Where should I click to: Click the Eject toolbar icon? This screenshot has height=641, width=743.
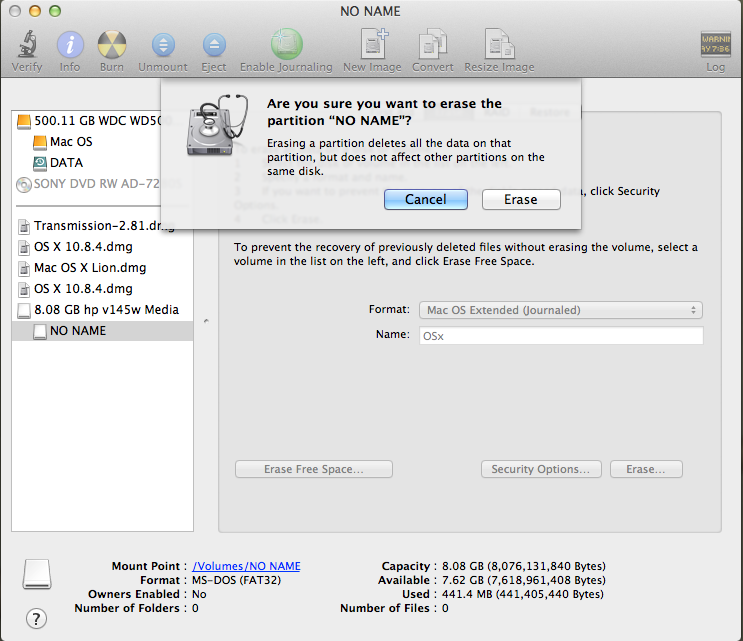point(214,45)
